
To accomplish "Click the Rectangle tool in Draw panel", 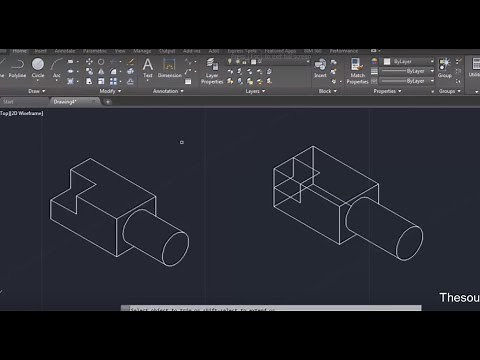I will 70,62.
